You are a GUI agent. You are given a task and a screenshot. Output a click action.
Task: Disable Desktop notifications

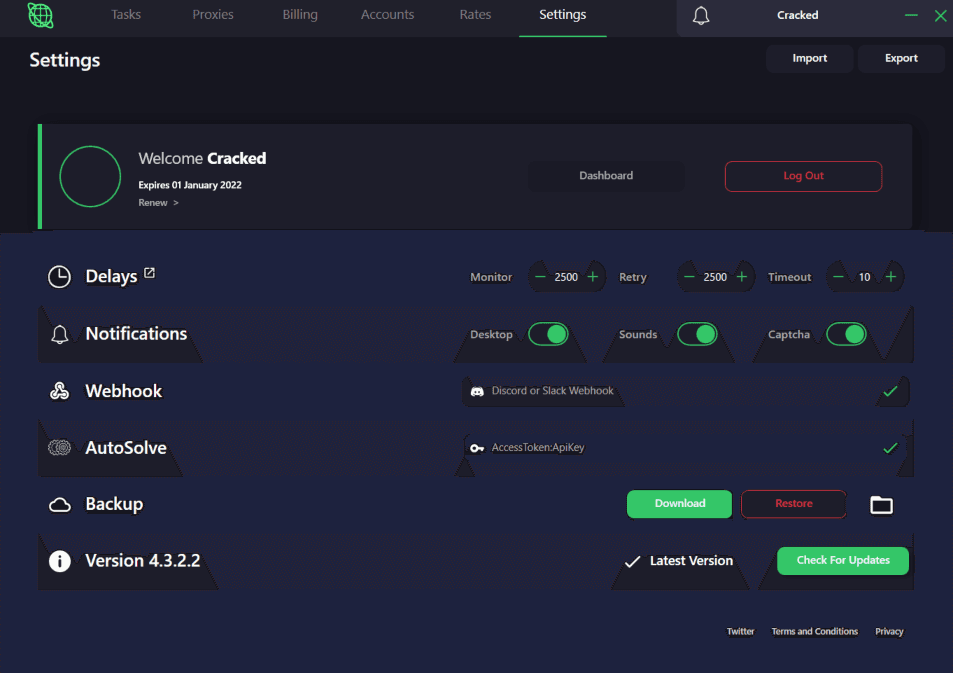click(x=548, y=334)
